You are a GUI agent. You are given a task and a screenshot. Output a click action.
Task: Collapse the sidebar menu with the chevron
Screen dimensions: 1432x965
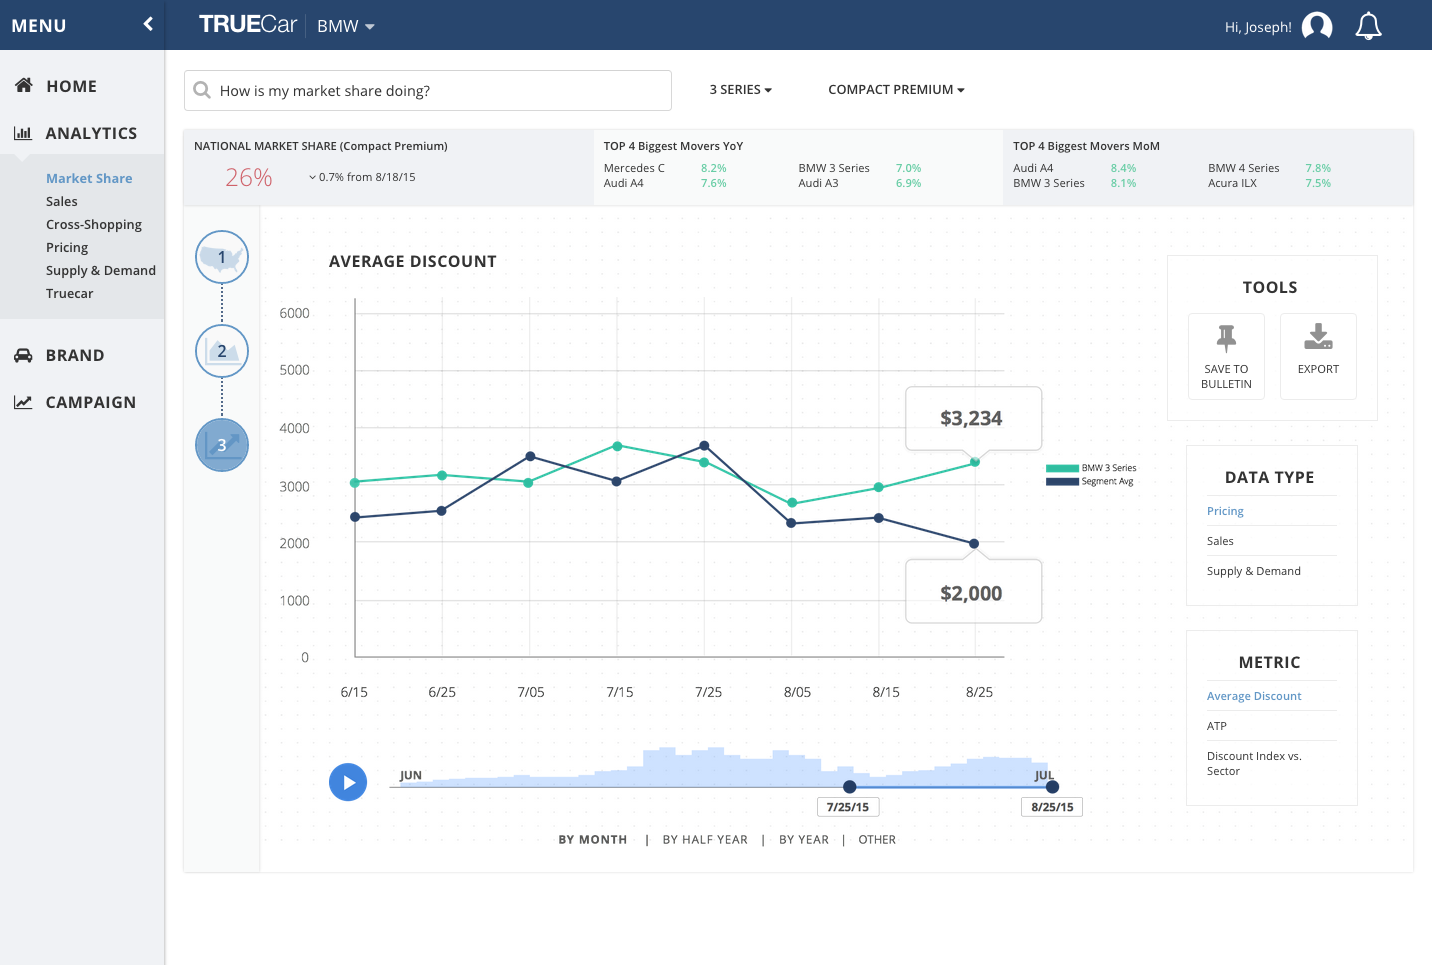tap(148, 24)
